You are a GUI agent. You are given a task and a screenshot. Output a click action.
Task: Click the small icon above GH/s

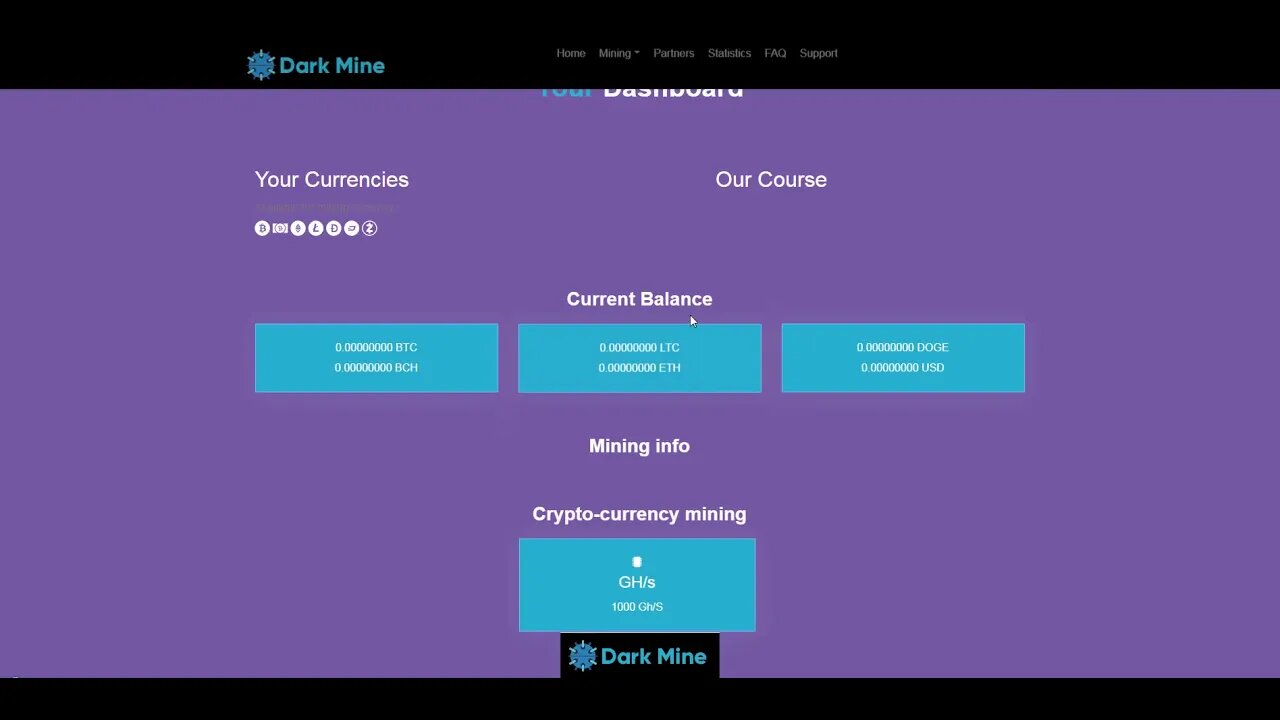point(637,562)
